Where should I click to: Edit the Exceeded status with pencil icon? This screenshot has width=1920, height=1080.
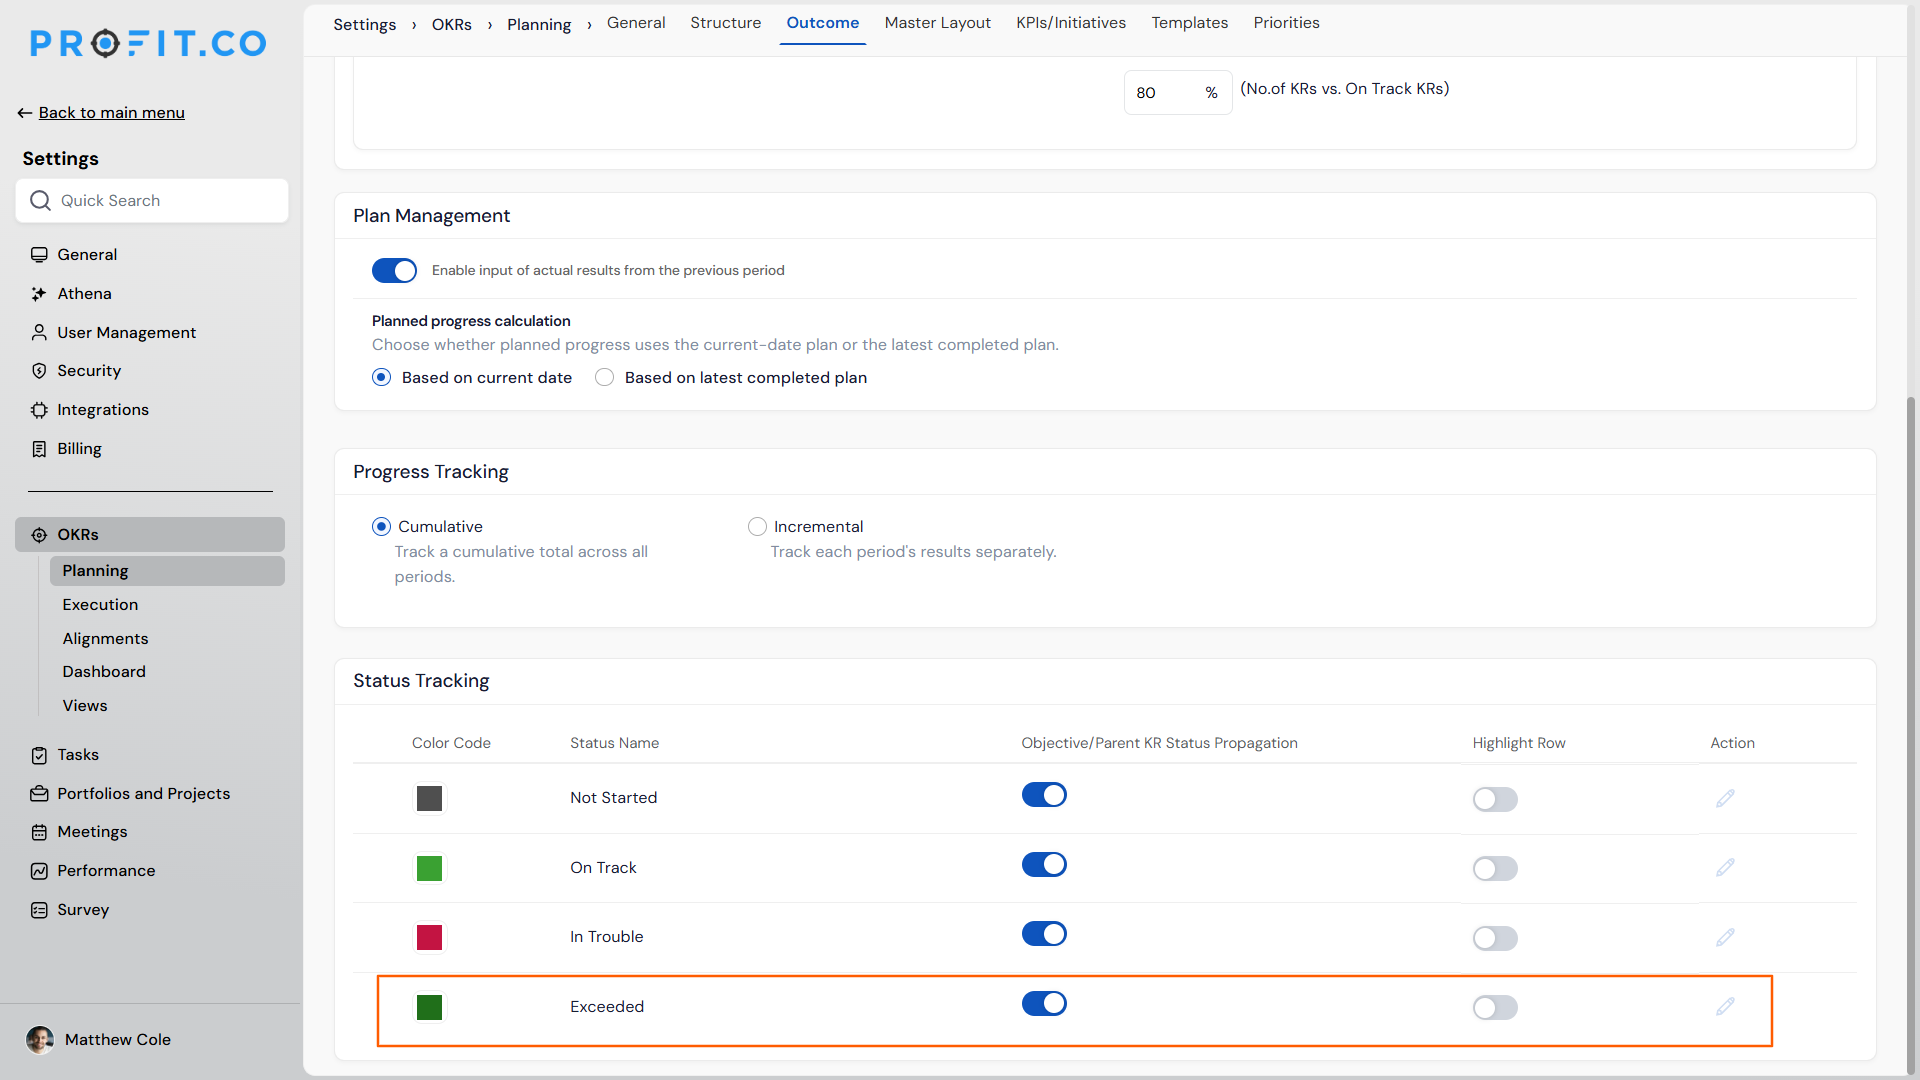click(x=1725, y=1006)
